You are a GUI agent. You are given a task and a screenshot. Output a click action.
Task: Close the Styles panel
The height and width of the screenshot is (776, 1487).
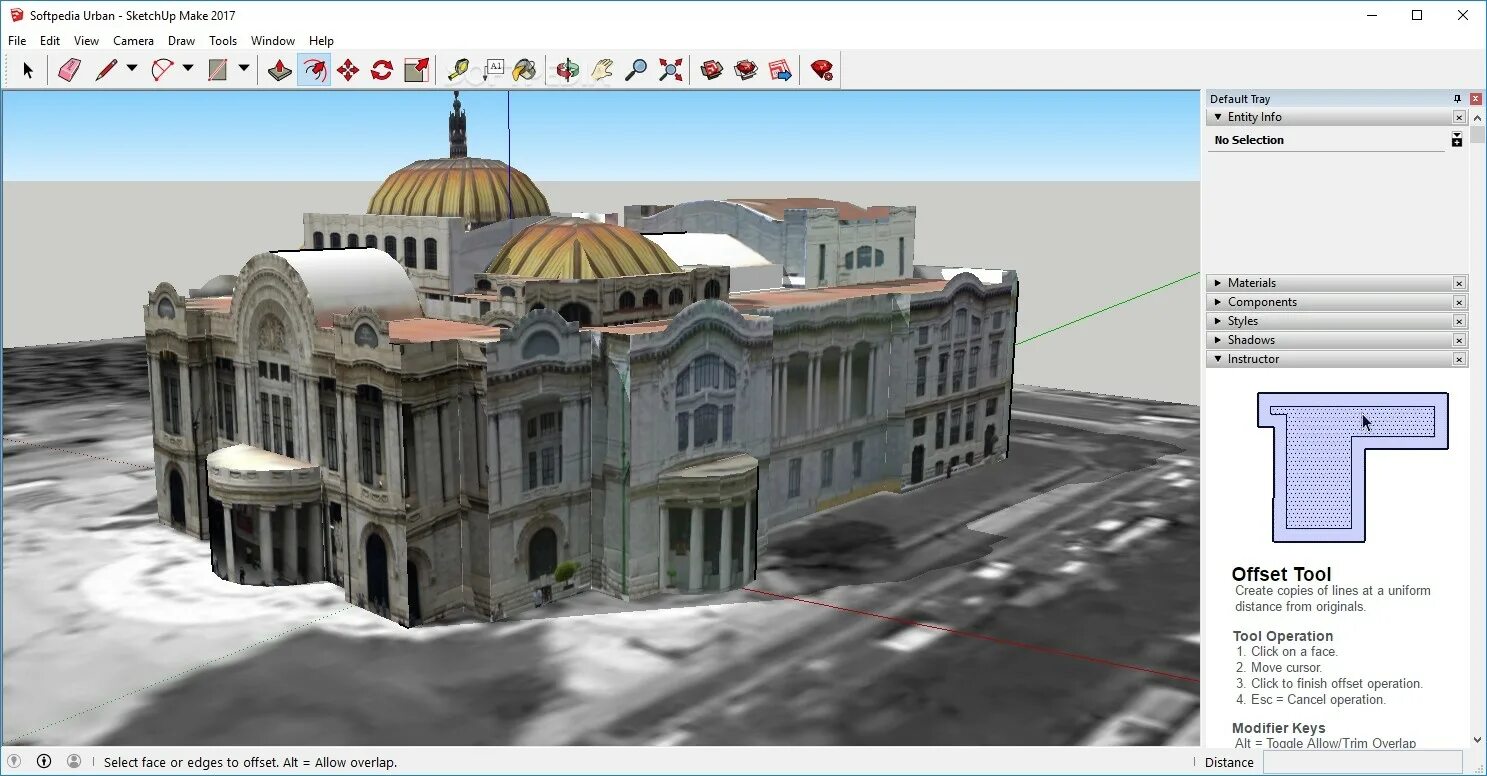coord(1459,321)
